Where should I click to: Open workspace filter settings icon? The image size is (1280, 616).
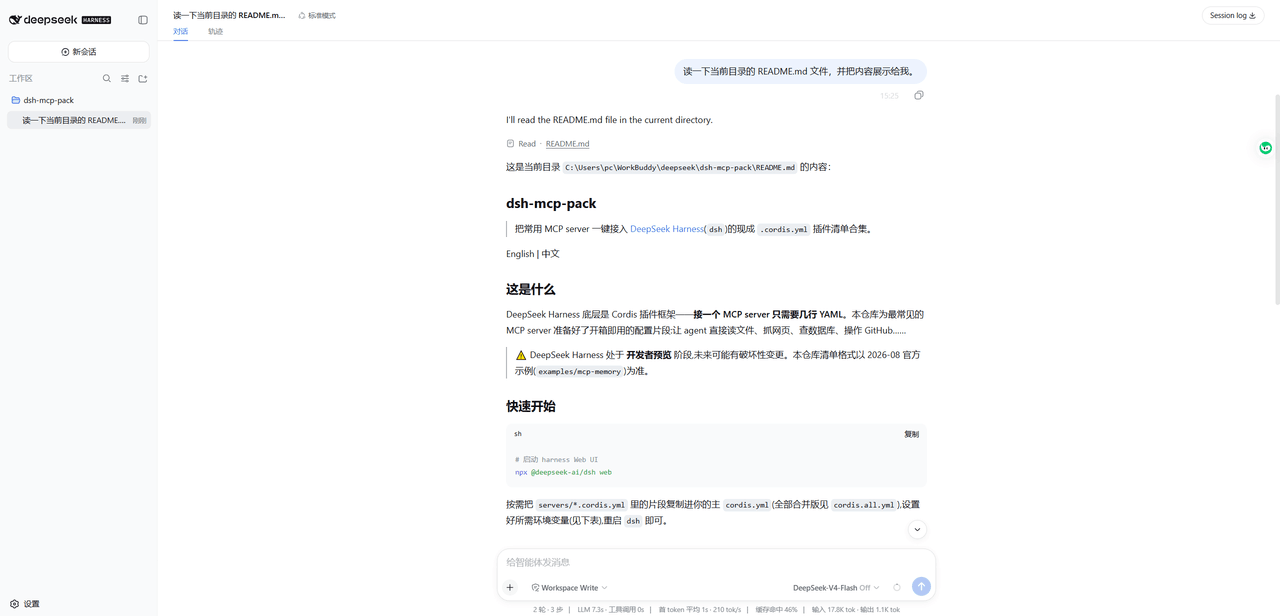tap(125, 78)
